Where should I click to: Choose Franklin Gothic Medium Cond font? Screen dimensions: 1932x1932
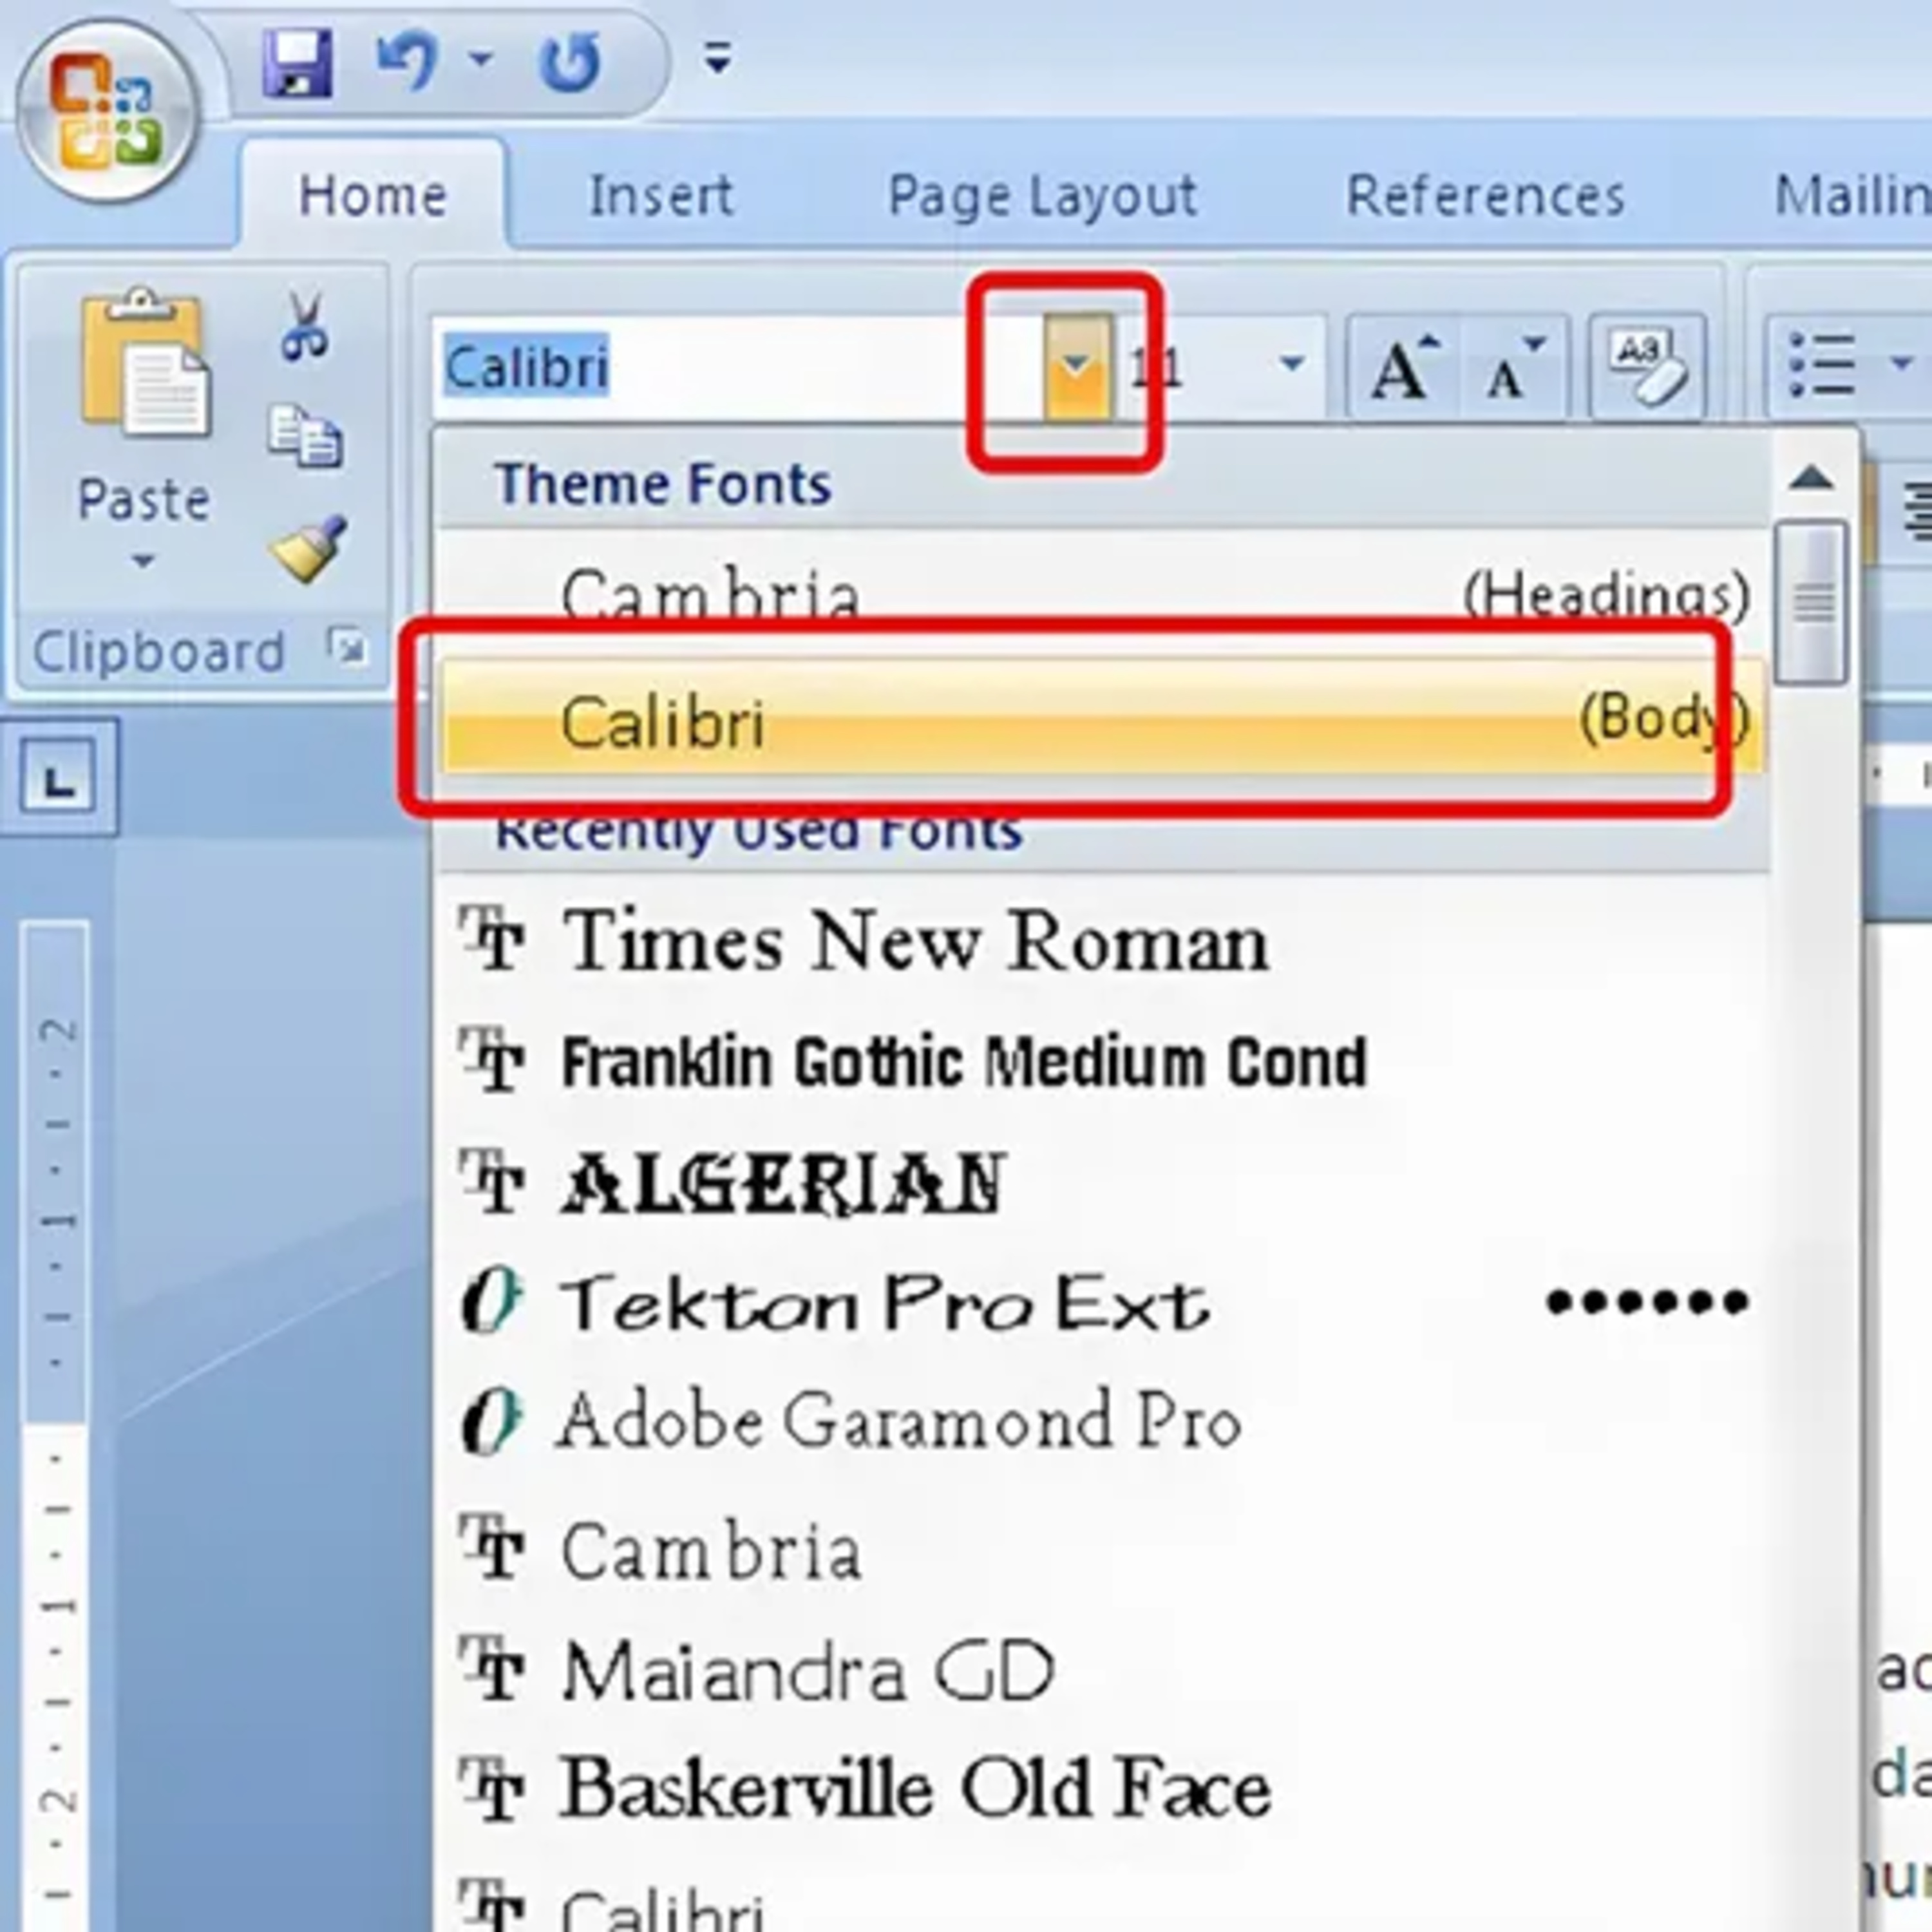pyautogui.click(x=1103, y=1062)
